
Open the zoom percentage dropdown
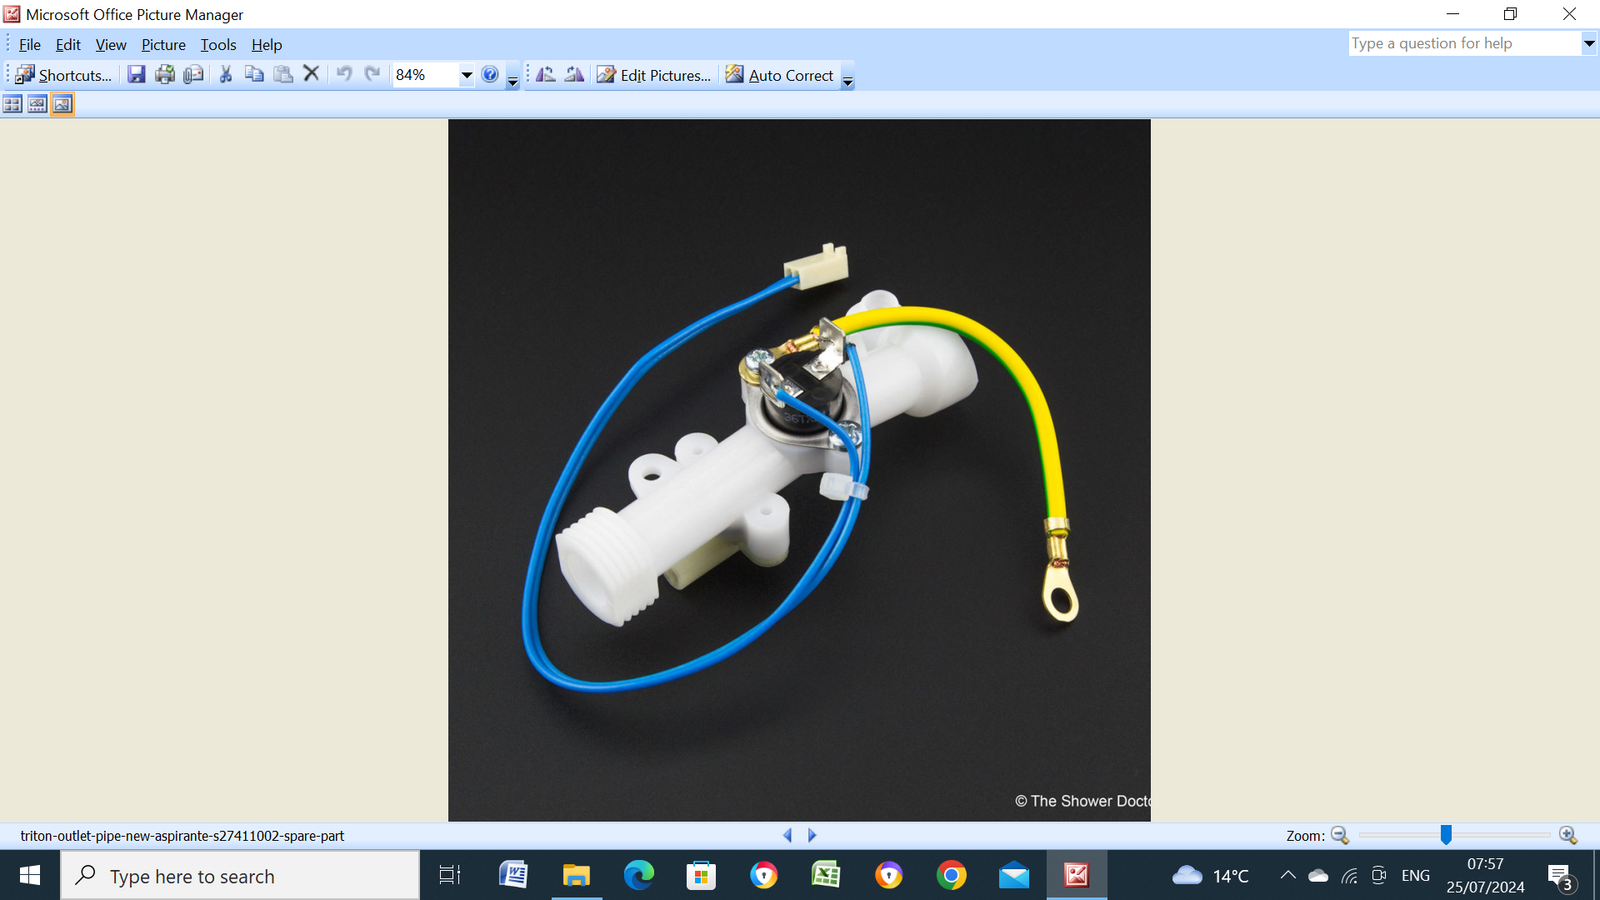[x=466, y=75]
